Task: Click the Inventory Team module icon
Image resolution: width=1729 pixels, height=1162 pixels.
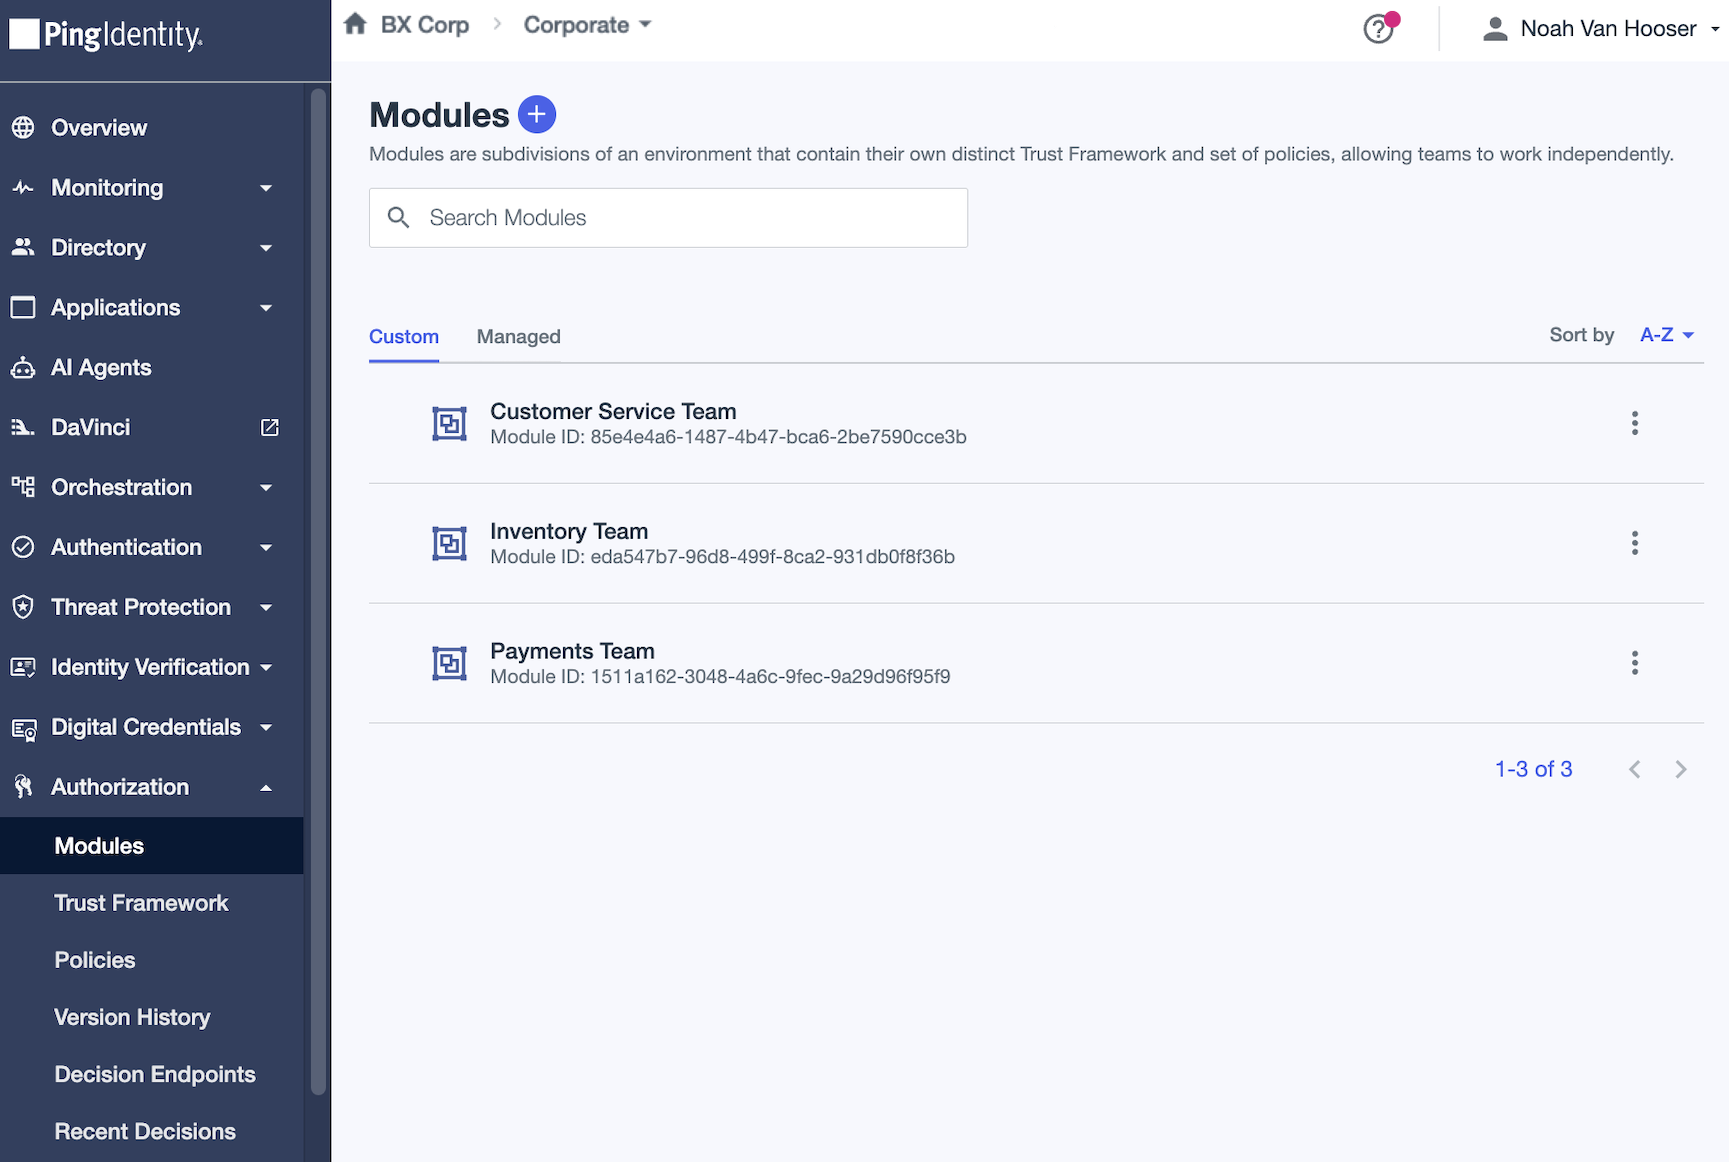Action: coord(449,544)
